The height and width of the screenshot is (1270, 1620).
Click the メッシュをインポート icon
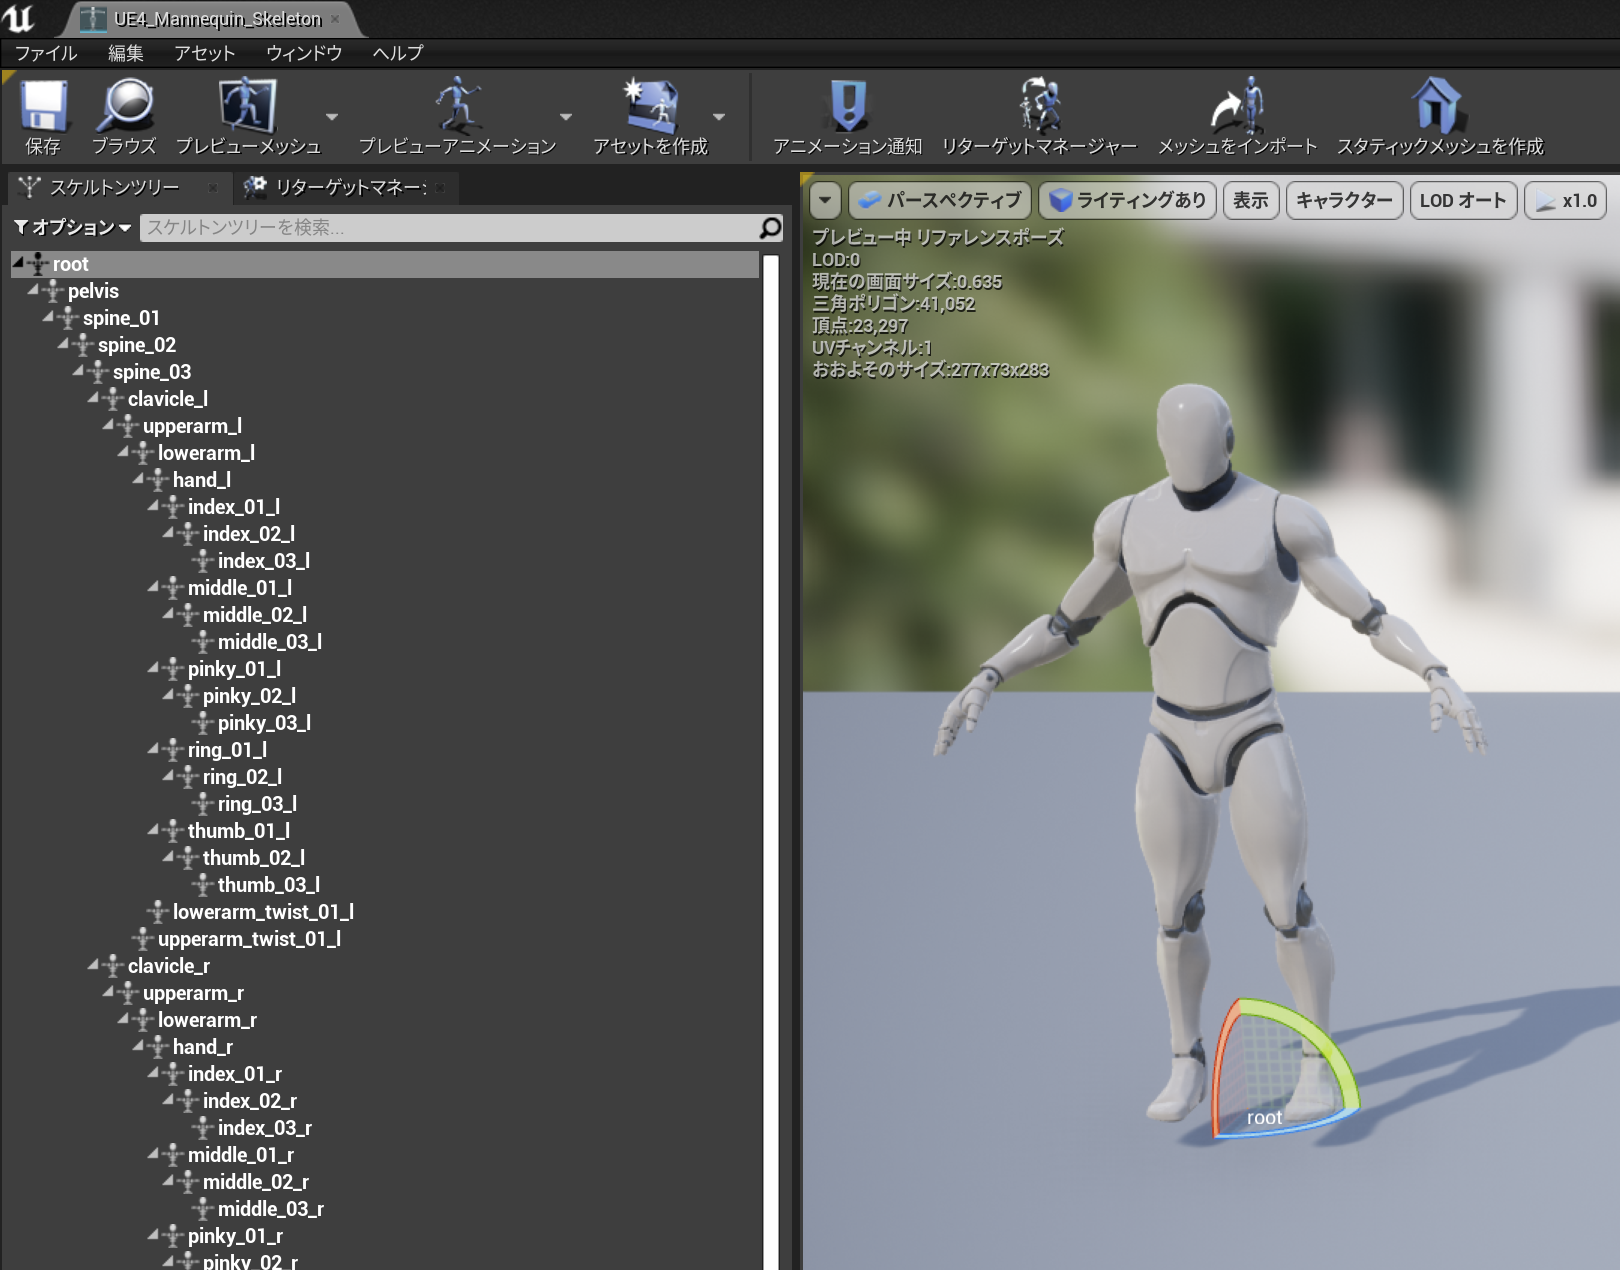tap(1237, 105)
